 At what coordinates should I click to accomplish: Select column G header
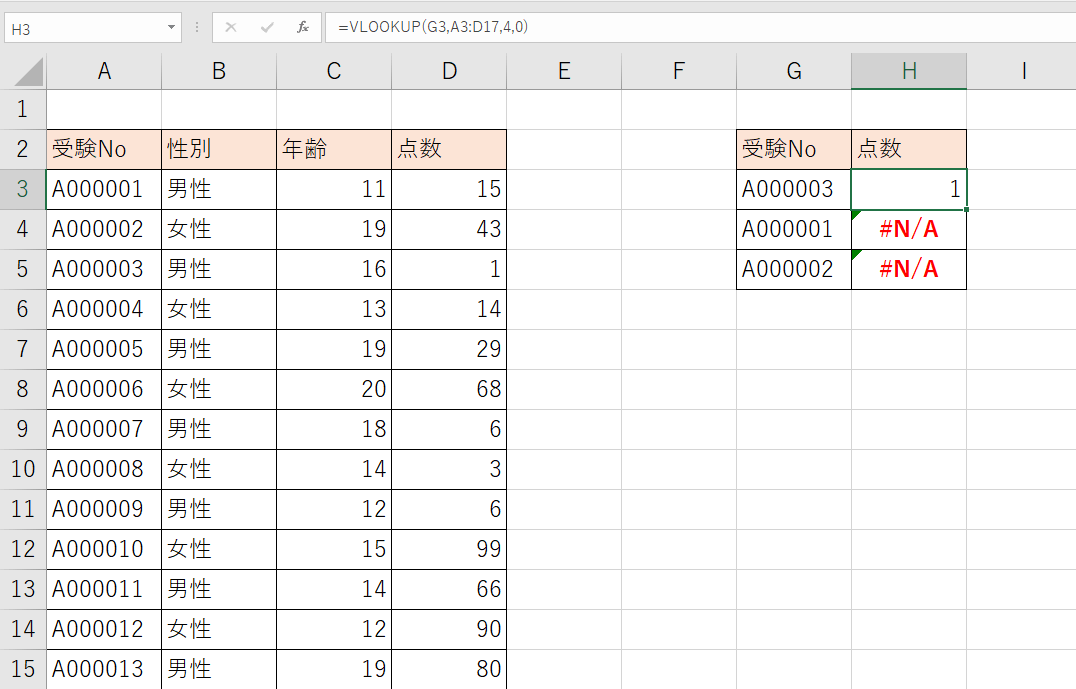[793, 71]
